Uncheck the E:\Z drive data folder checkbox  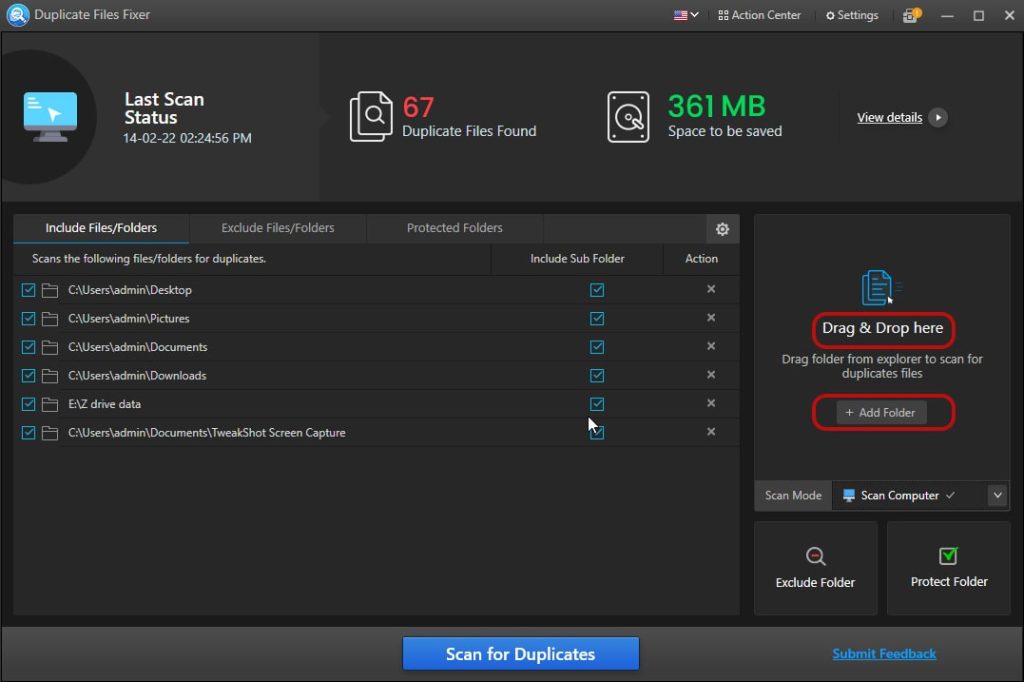[x=28, y=404]
